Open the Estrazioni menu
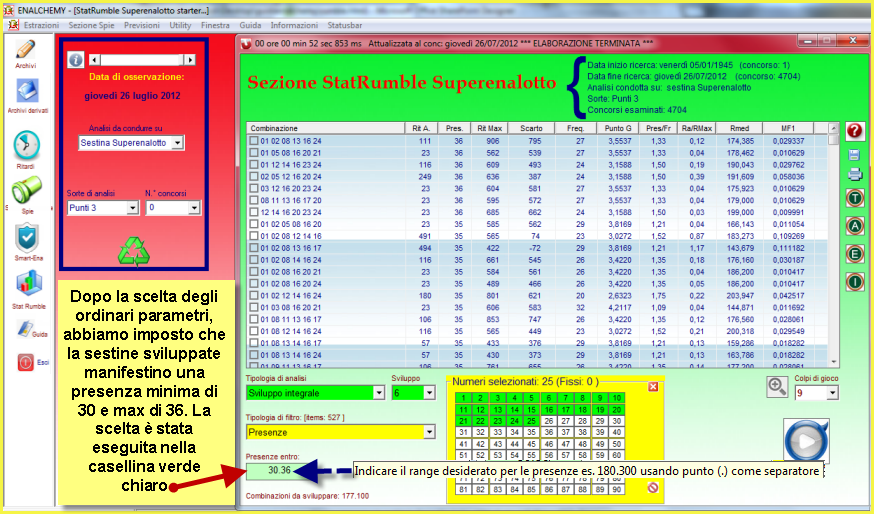Image resolution: width=874 pixels, height=514 pixels. 41,25
